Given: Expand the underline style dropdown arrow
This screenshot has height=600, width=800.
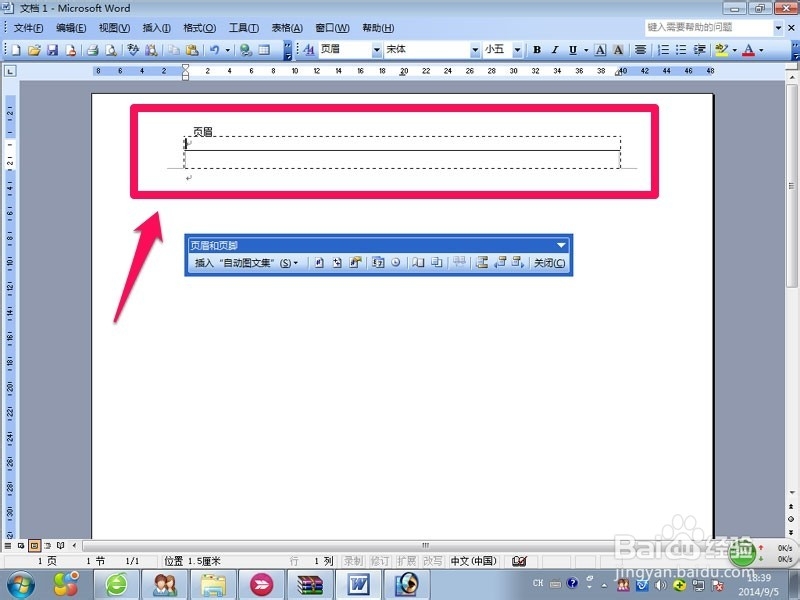Looking at the screenshot, I should (586, 50).
